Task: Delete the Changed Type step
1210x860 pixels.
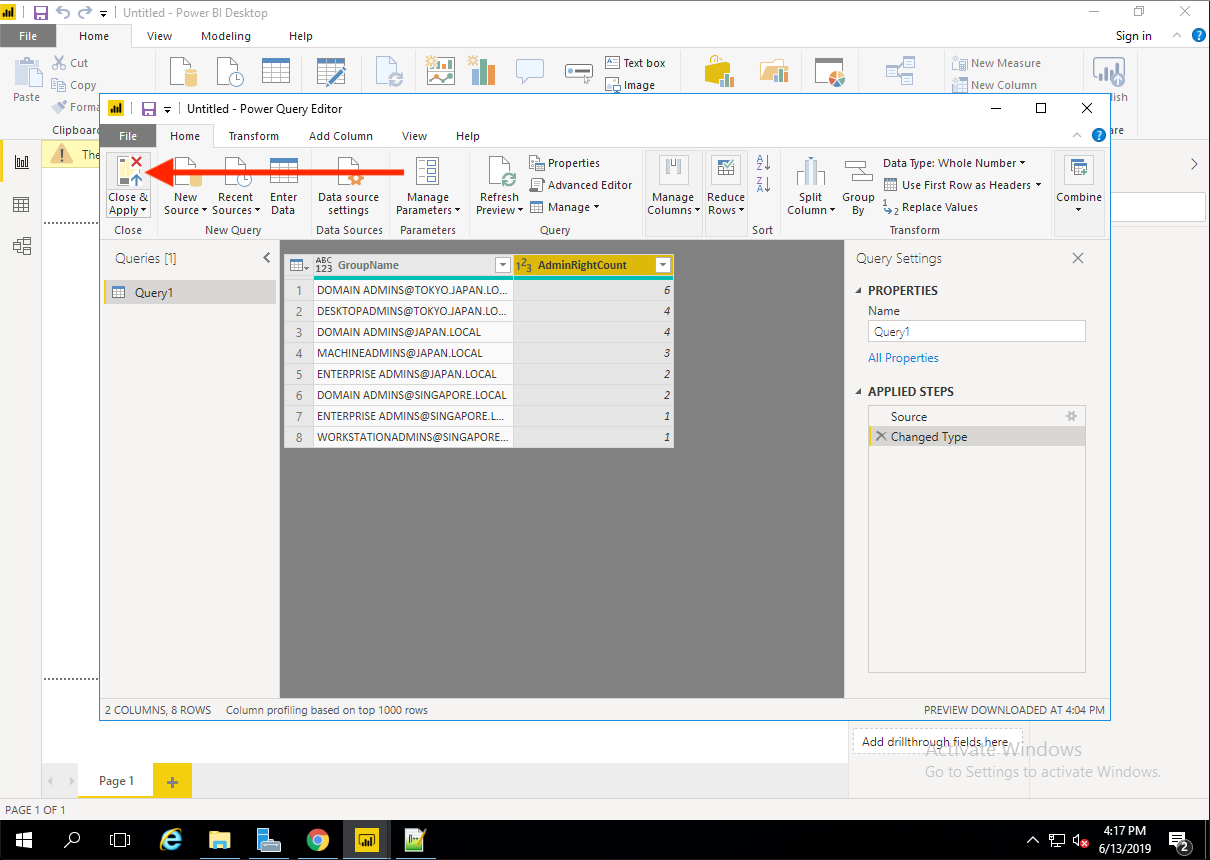Action: (881, 437)
